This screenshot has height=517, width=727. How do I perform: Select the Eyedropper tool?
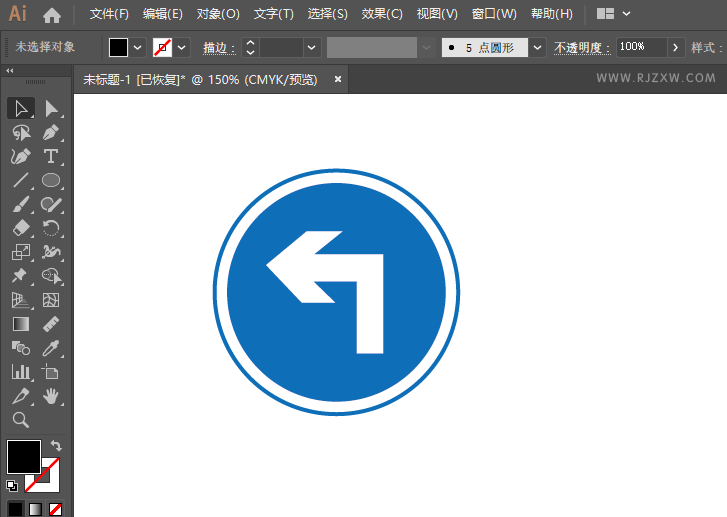pyautogui.click(x=51, y=348)
